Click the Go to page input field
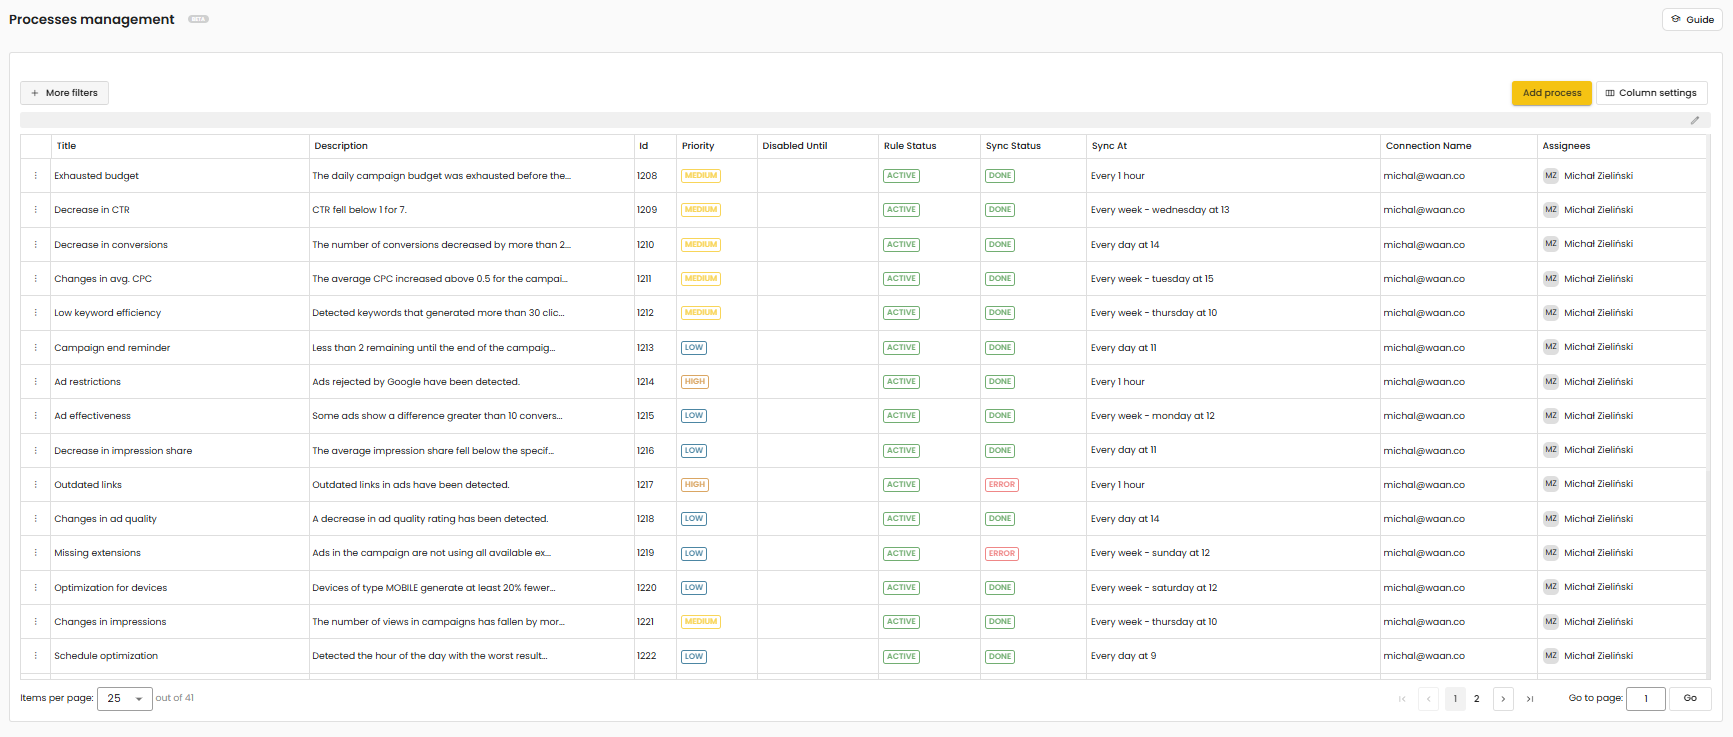This screenshot has width=1733, height=737. click(x=1646, y=698)
